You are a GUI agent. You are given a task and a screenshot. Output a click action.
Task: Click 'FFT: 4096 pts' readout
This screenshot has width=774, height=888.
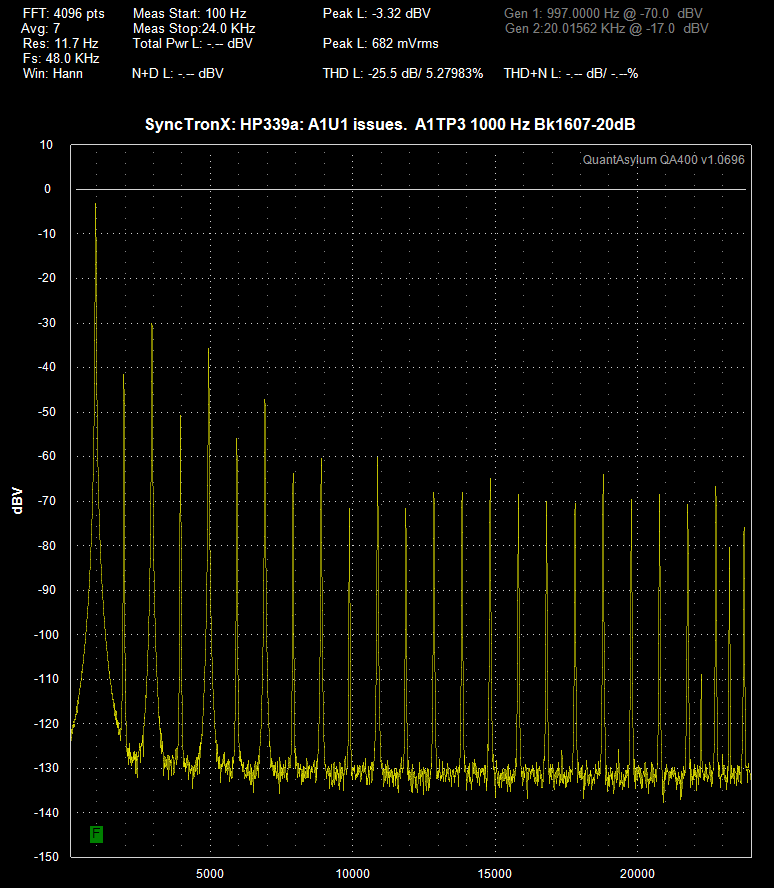click(x=63, y=14)
